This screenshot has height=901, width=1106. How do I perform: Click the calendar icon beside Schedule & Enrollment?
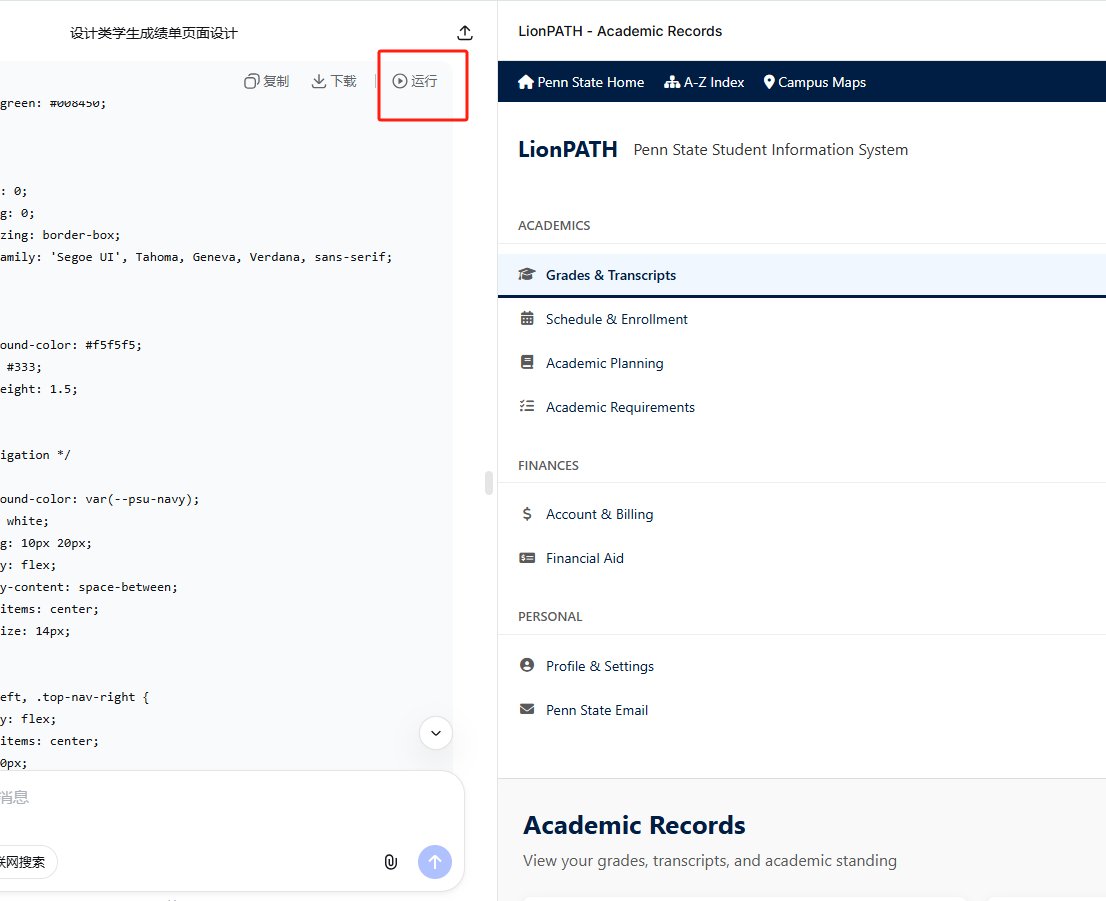click(527, 318)
